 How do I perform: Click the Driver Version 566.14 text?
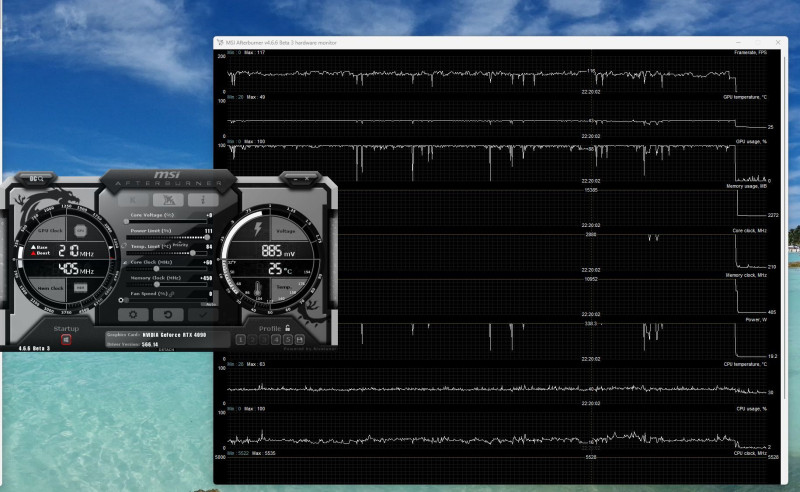coord(132,345)
